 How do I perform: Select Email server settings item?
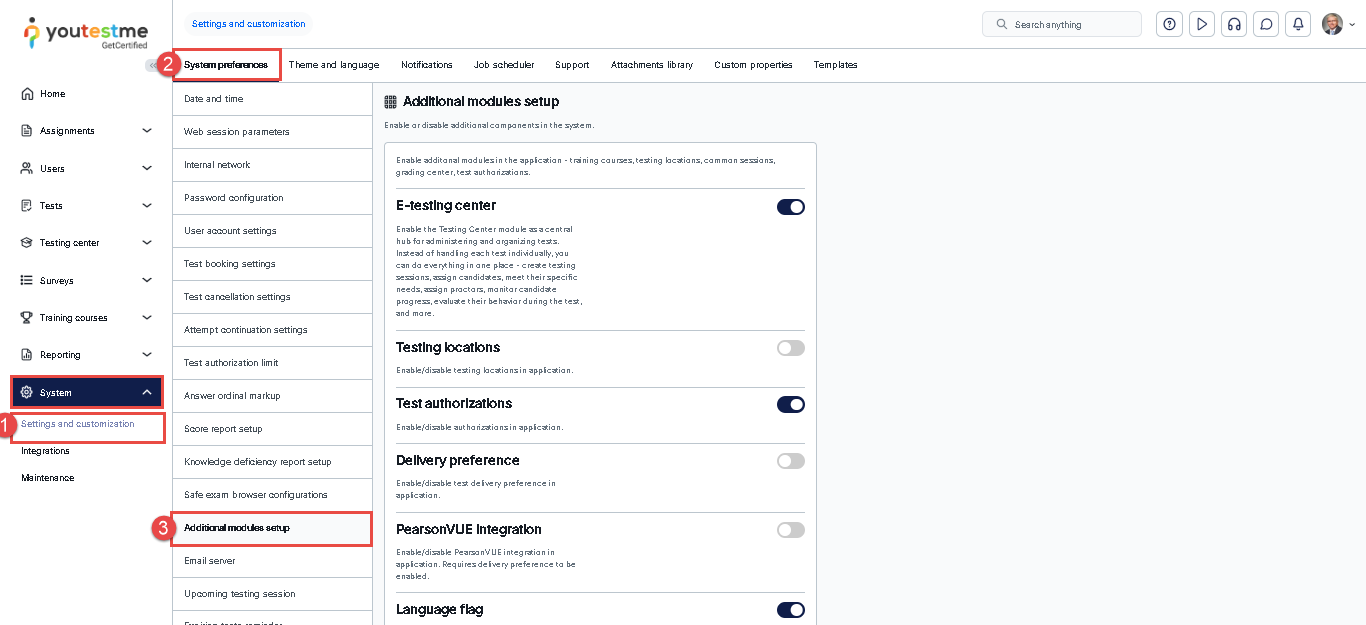210,561
